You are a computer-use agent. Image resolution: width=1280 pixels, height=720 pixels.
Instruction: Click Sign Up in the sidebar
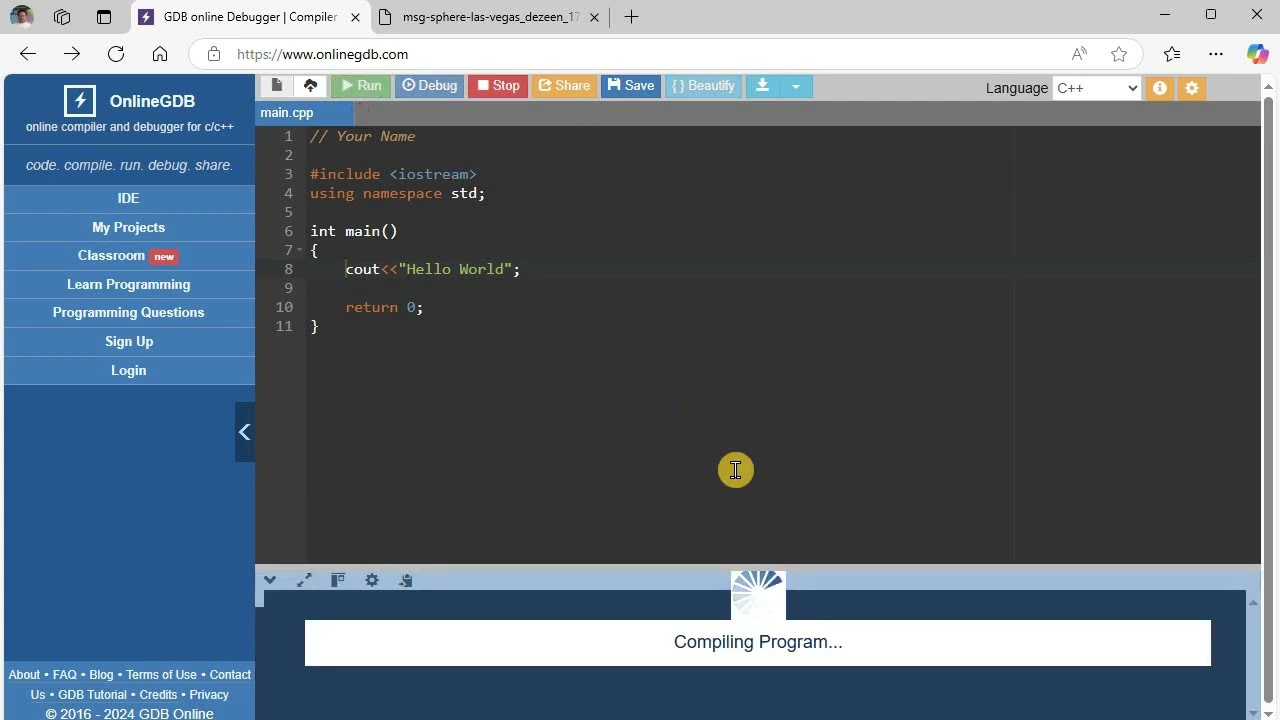pos(129,341)
